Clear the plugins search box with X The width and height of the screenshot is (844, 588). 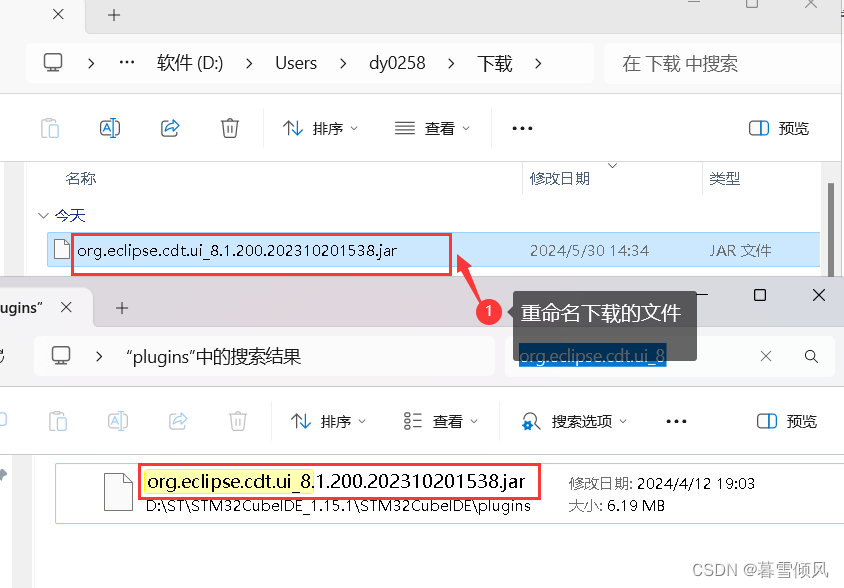coord(765,356)
